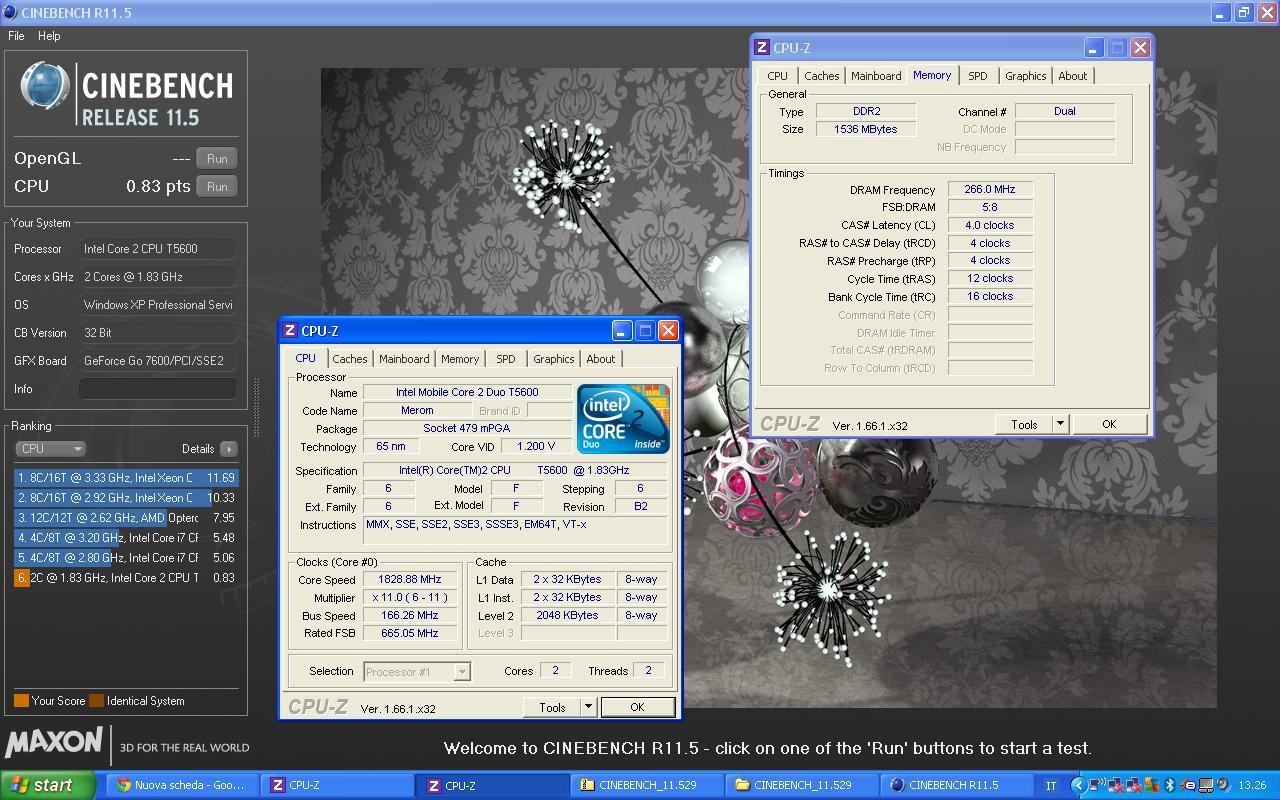This screenshot has width=1280, height=800.
Task: Select ranking row 3 AMD Opteron 12C/12T
Action: pyautogui.click(x=126, y=518)
